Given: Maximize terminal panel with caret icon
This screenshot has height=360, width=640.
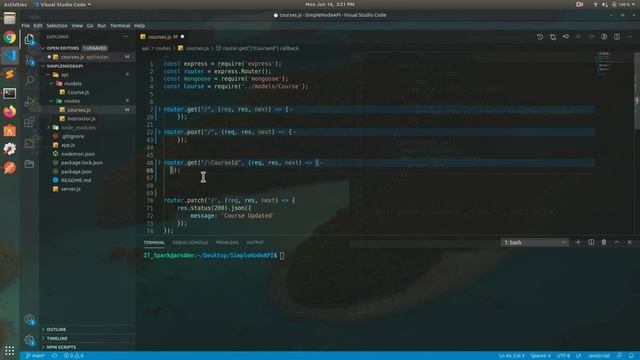Looking at the screenshot, I should [617, 242].
